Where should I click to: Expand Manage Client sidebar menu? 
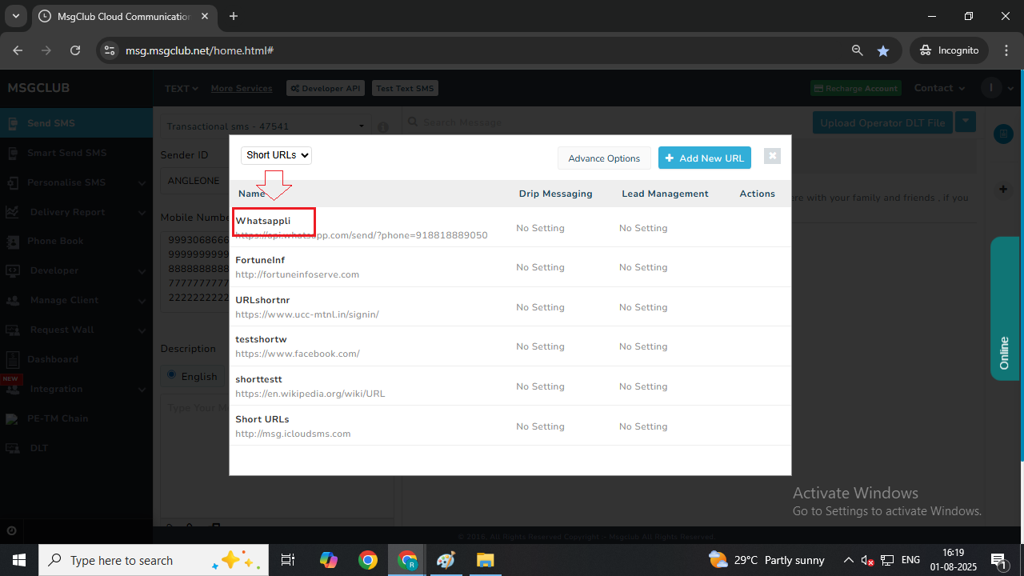(x=76, y=300)
